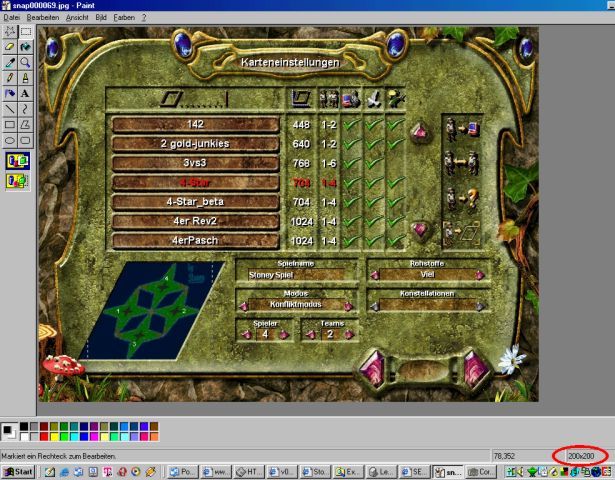
Task: Switch to the 'Ex...' taskbar window
Action: 349,472
